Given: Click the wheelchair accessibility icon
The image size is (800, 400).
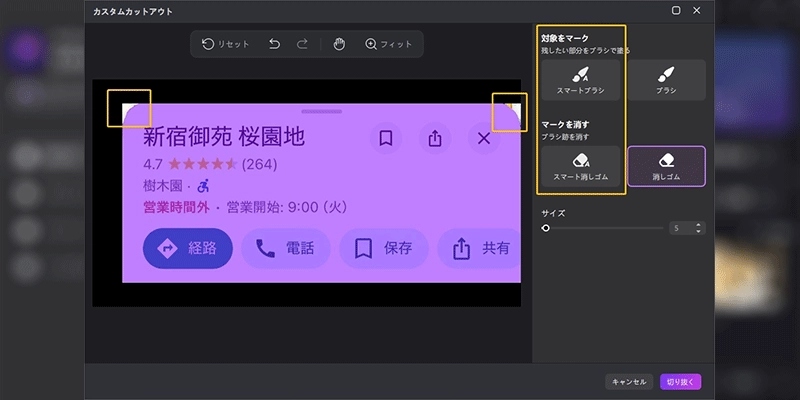Looking at the screenshot, I should [x=203, y=186].
